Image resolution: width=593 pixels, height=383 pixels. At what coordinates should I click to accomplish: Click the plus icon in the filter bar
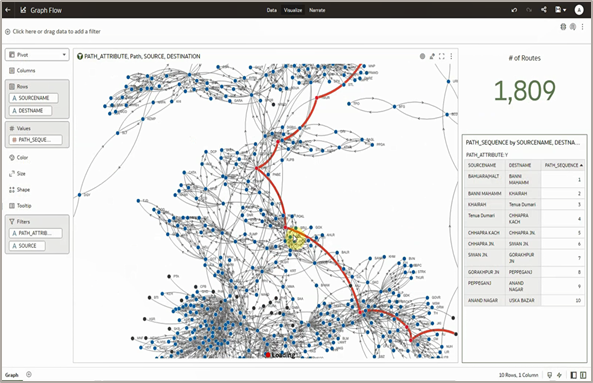[8, 32]
